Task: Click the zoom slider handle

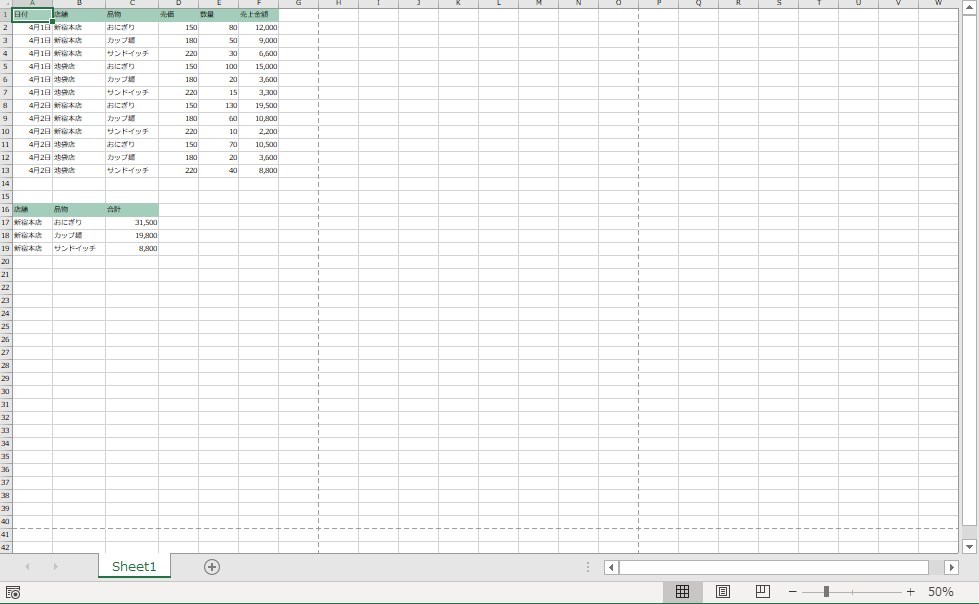Action: [826, 592]
